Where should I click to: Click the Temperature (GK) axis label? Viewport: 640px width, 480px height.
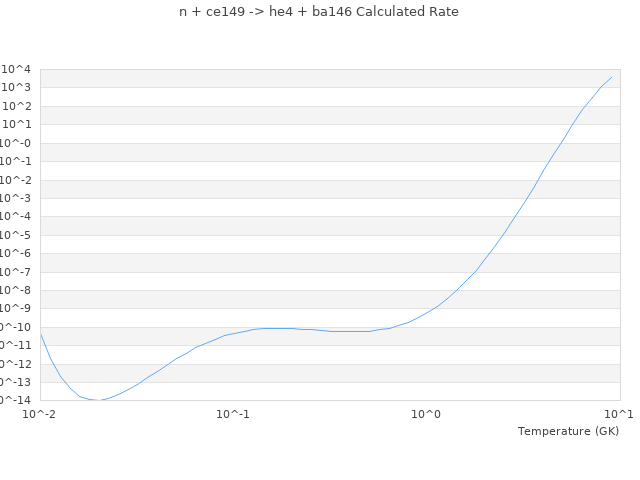click(x=568, y=431)
